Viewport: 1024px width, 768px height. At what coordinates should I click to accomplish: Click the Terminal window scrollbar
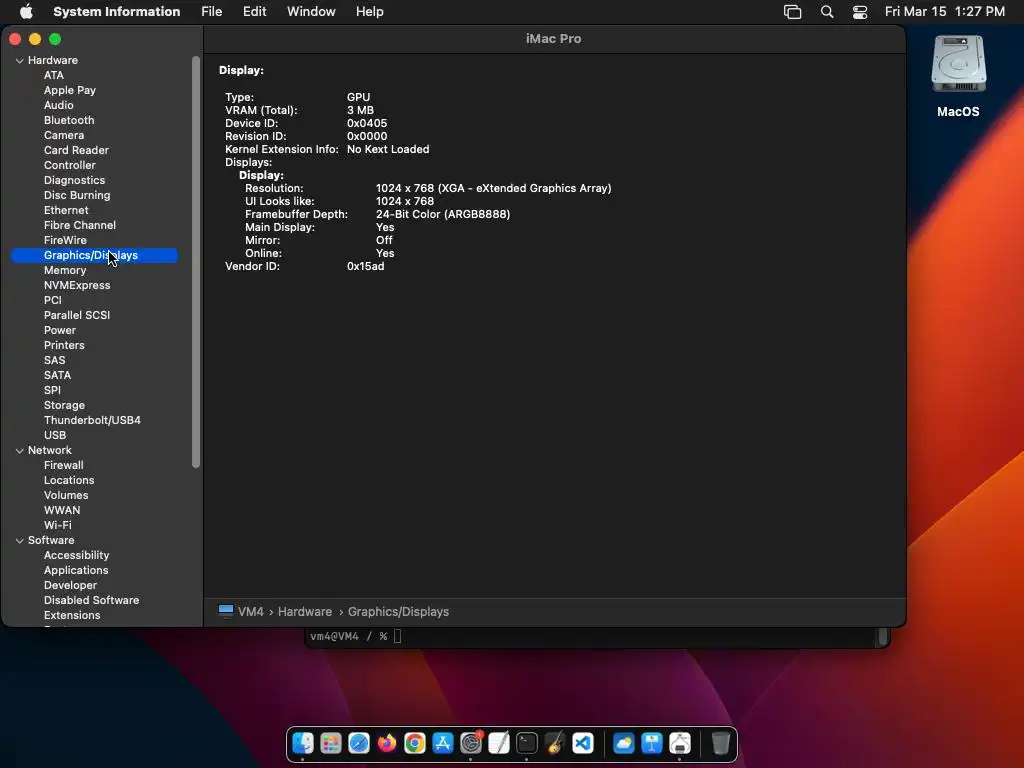tap(882, 637)
